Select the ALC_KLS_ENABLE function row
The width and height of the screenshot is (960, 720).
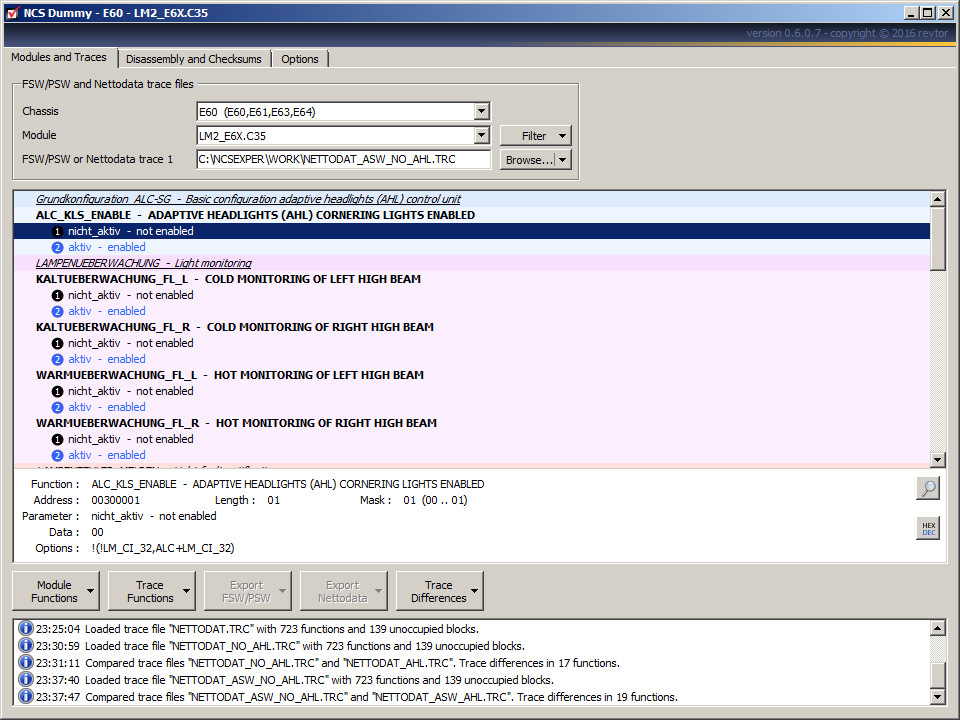tap(471, 215)
